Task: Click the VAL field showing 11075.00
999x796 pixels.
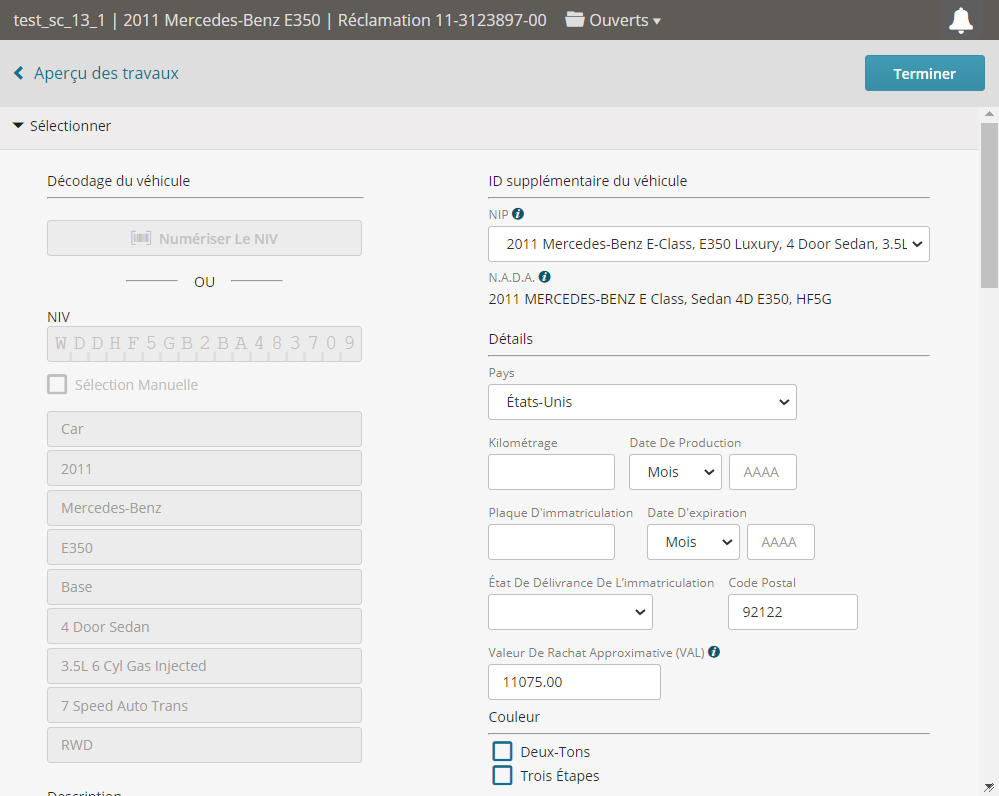Action: [x=574, y=683]
